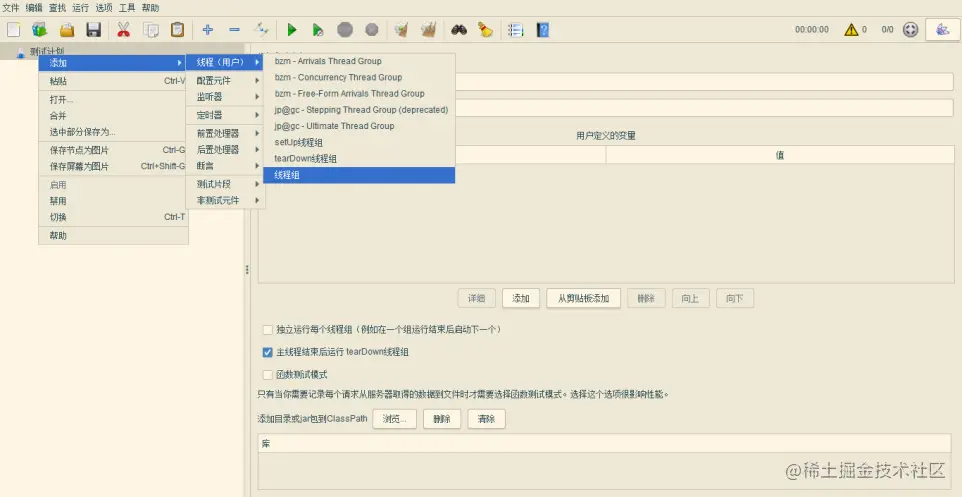Open the 查找 menu
The height and width of the screenshot is (497, 962).
coord(58,8)
